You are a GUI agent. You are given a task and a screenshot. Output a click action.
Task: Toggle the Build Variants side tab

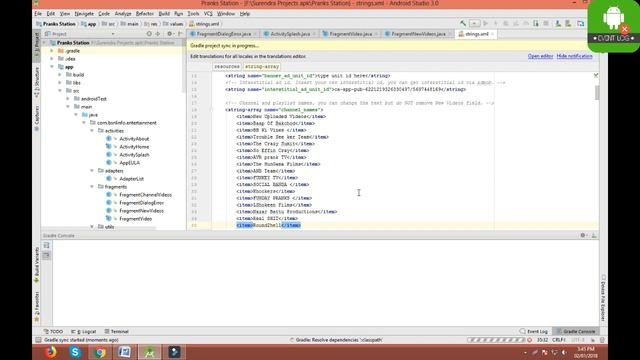click(x=36, y=265)
